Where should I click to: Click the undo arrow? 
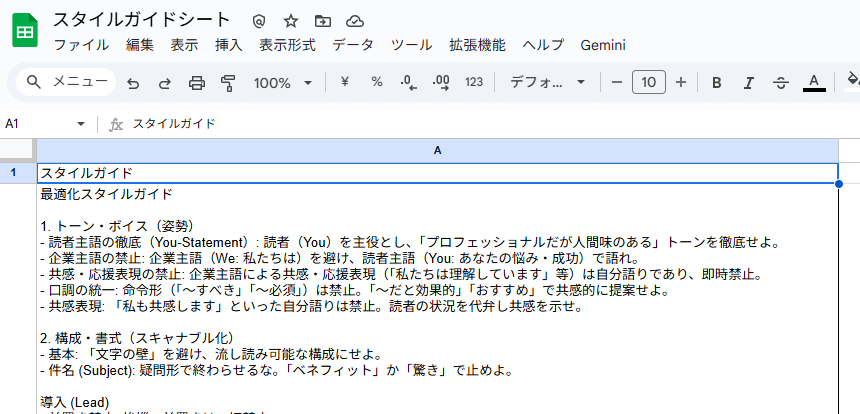click(x=133, y=83)
